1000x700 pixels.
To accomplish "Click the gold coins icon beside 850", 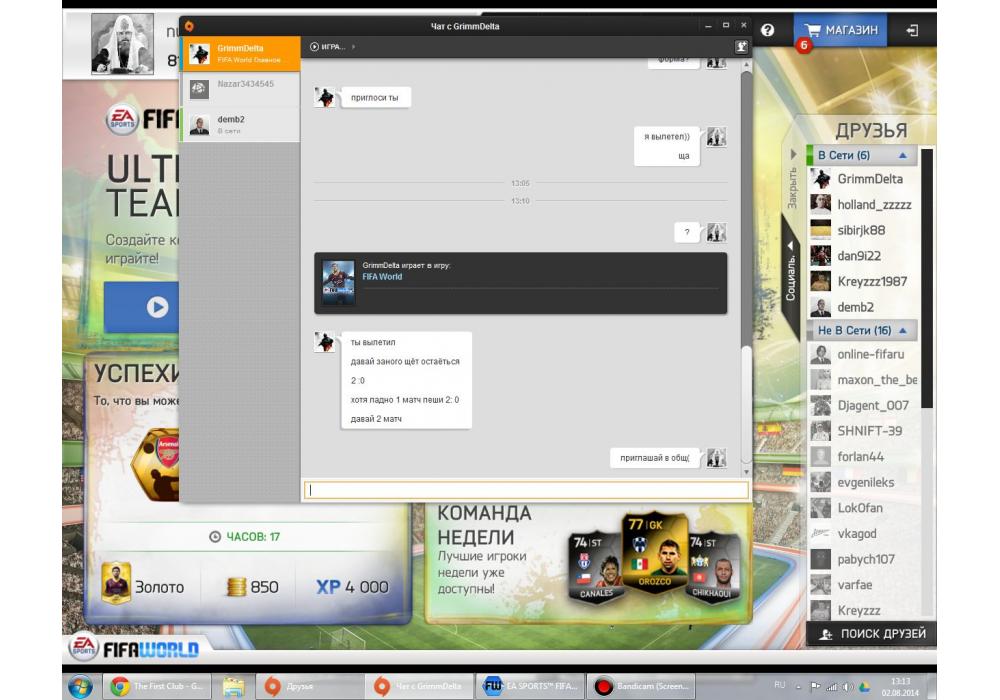I will pos(236,587).
